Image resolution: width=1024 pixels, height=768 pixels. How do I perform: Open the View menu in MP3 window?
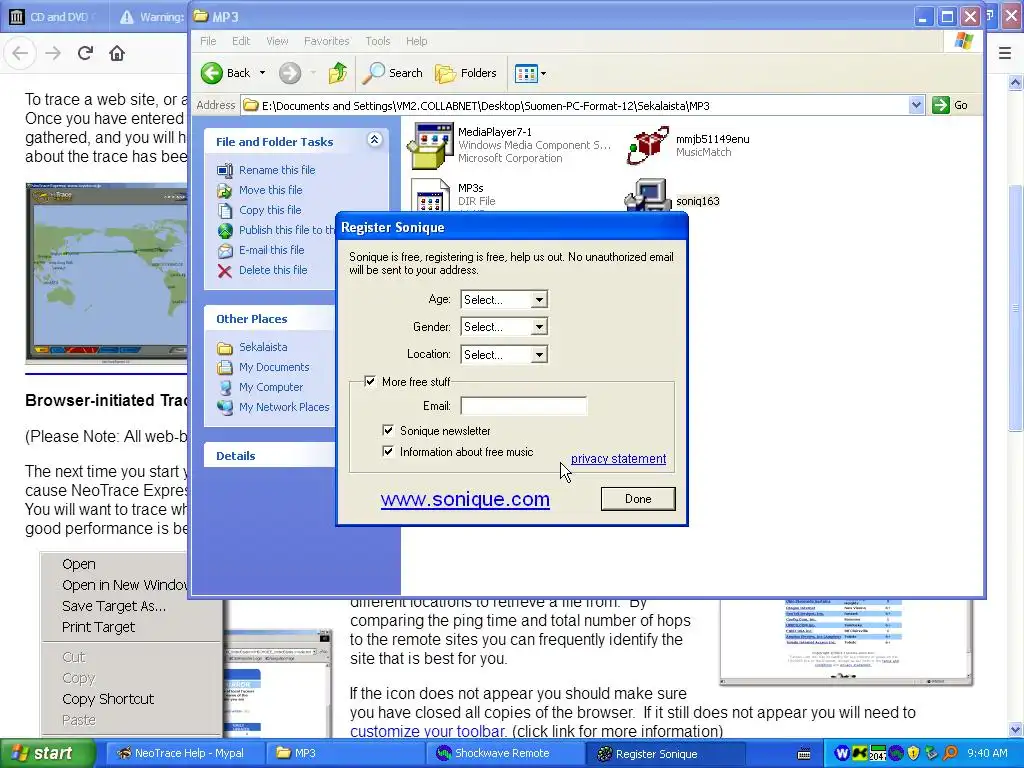277,41
